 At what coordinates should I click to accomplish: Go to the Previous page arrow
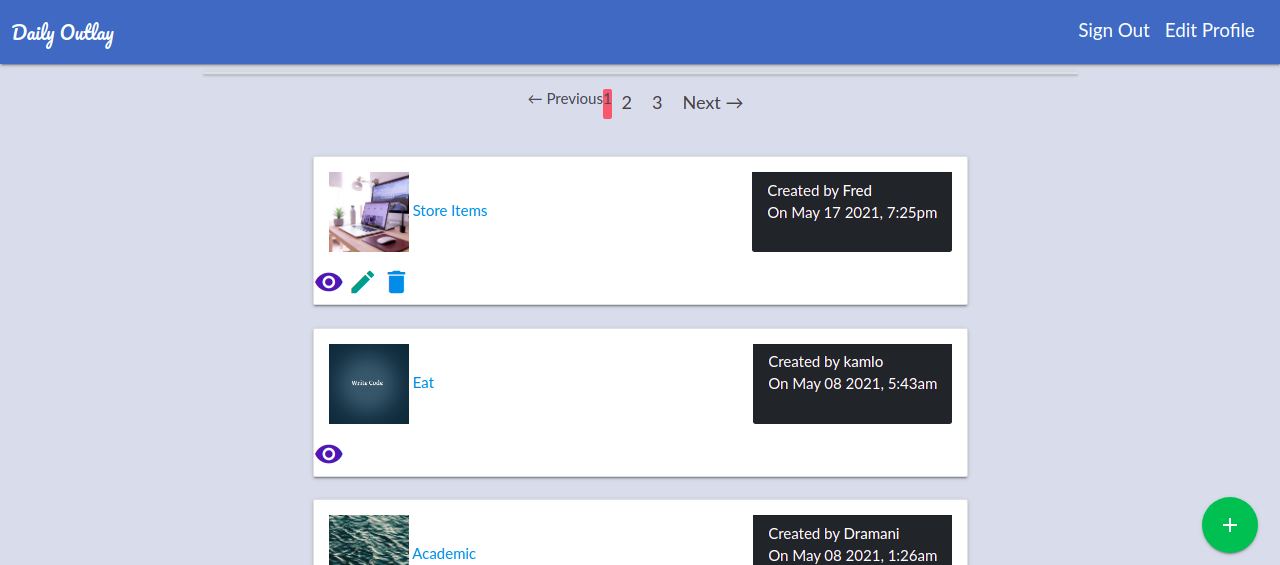(x=564, y=99)
